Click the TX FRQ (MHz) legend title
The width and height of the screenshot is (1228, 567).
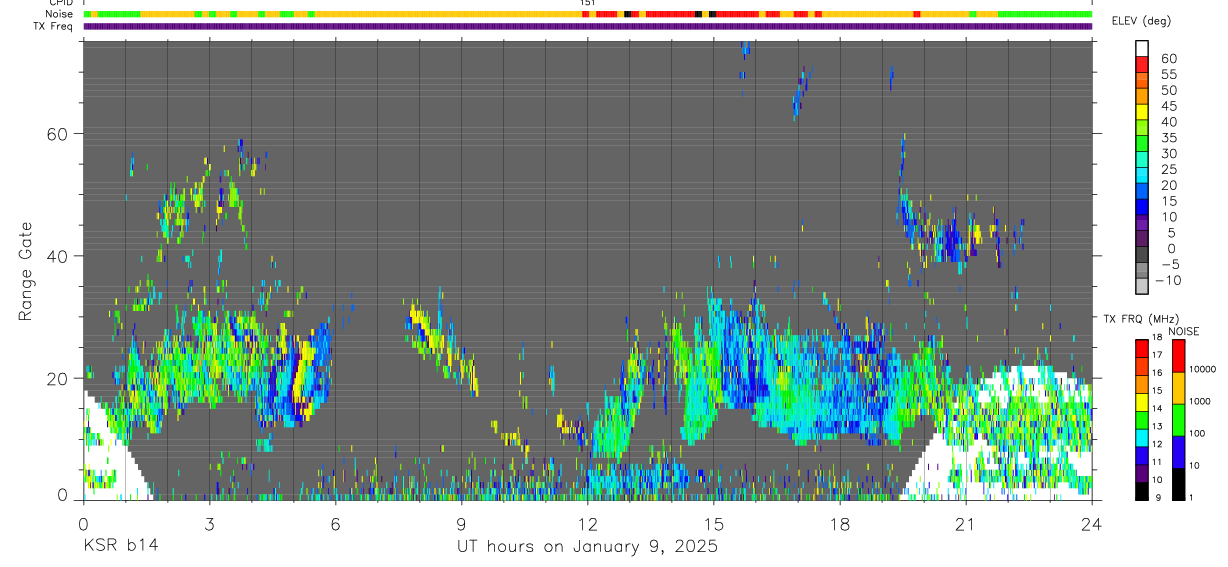coord(1133,319)
